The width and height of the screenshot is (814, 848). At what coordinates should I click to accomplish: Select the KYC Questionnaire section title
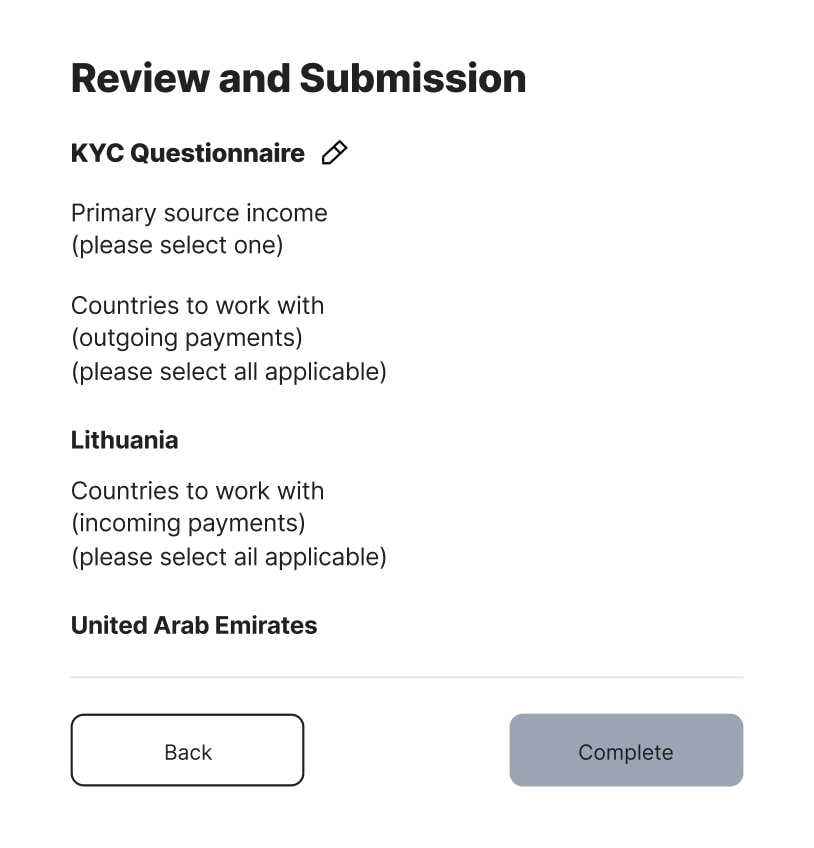tap(187, 153)
